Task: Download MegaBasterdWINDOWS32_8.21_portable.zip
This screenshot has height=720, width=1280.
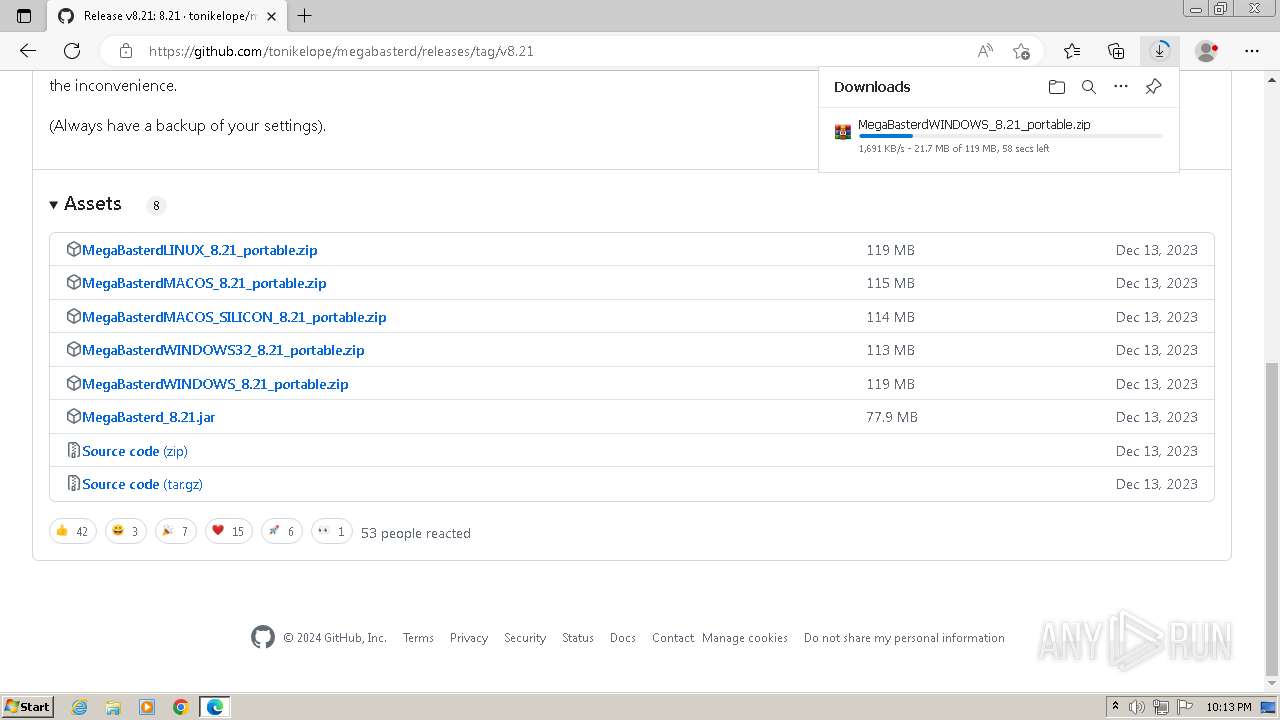Action: tap(223, 350)
